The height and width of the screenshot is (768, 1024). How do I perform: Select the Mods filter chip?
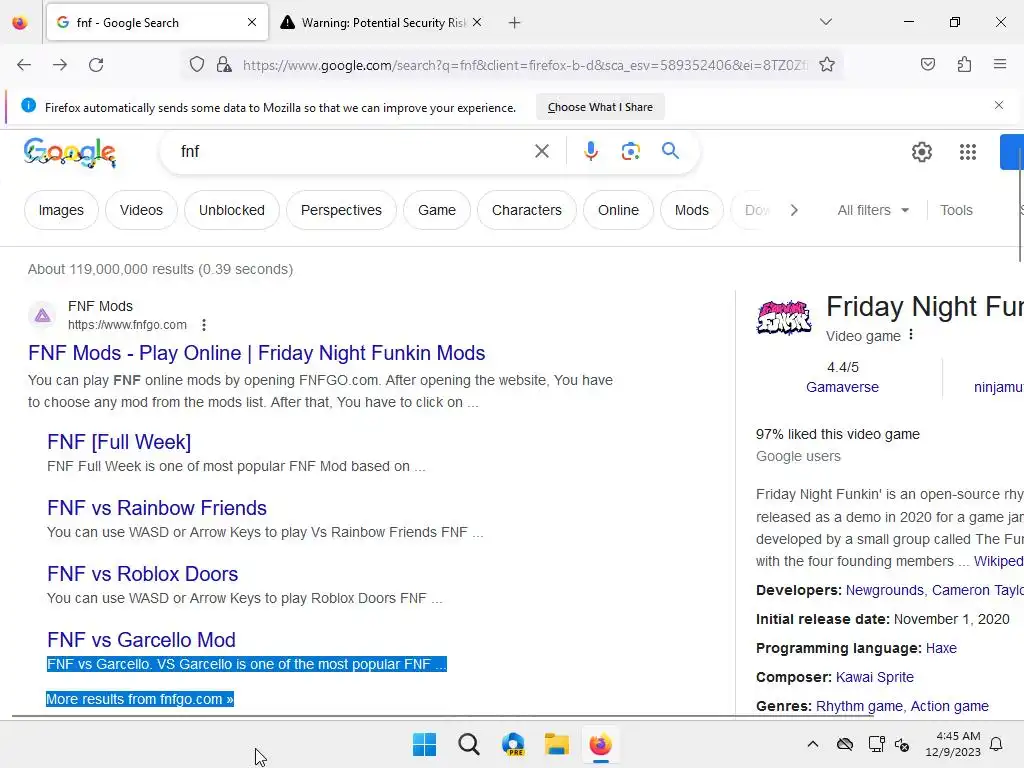tap(692, 210)
